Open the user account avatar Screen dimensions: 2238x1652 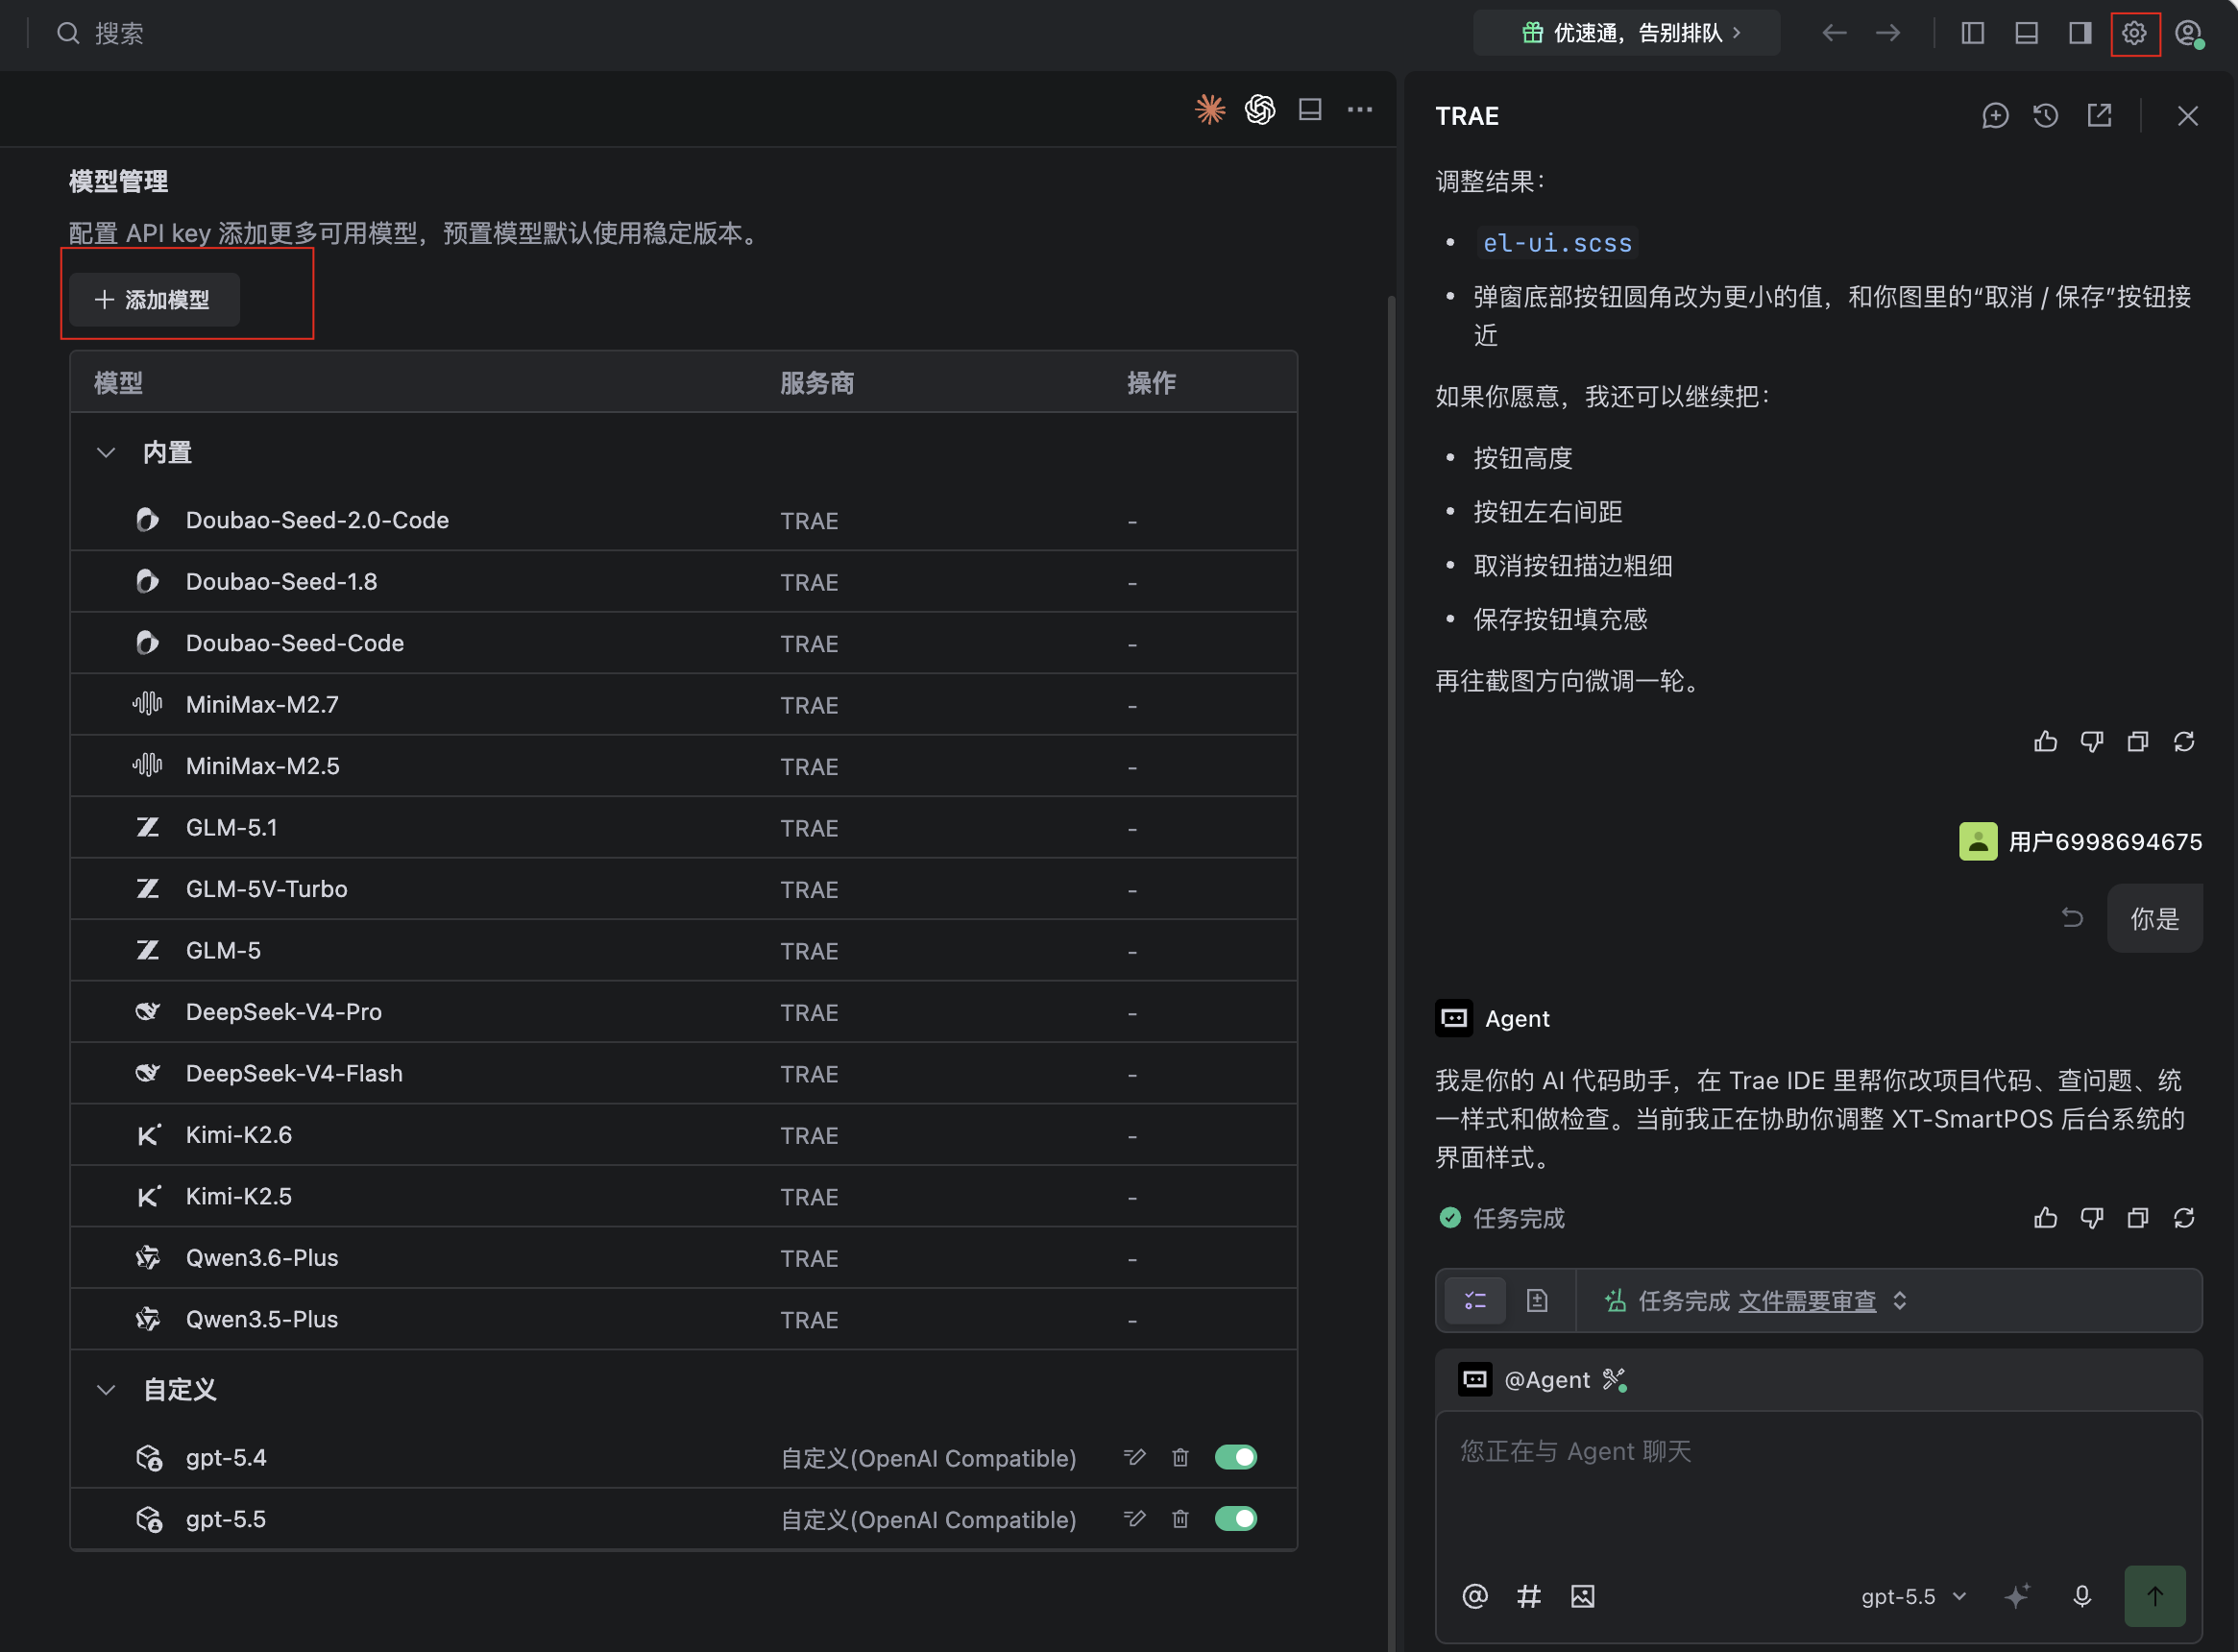[x=2189, y=33]
